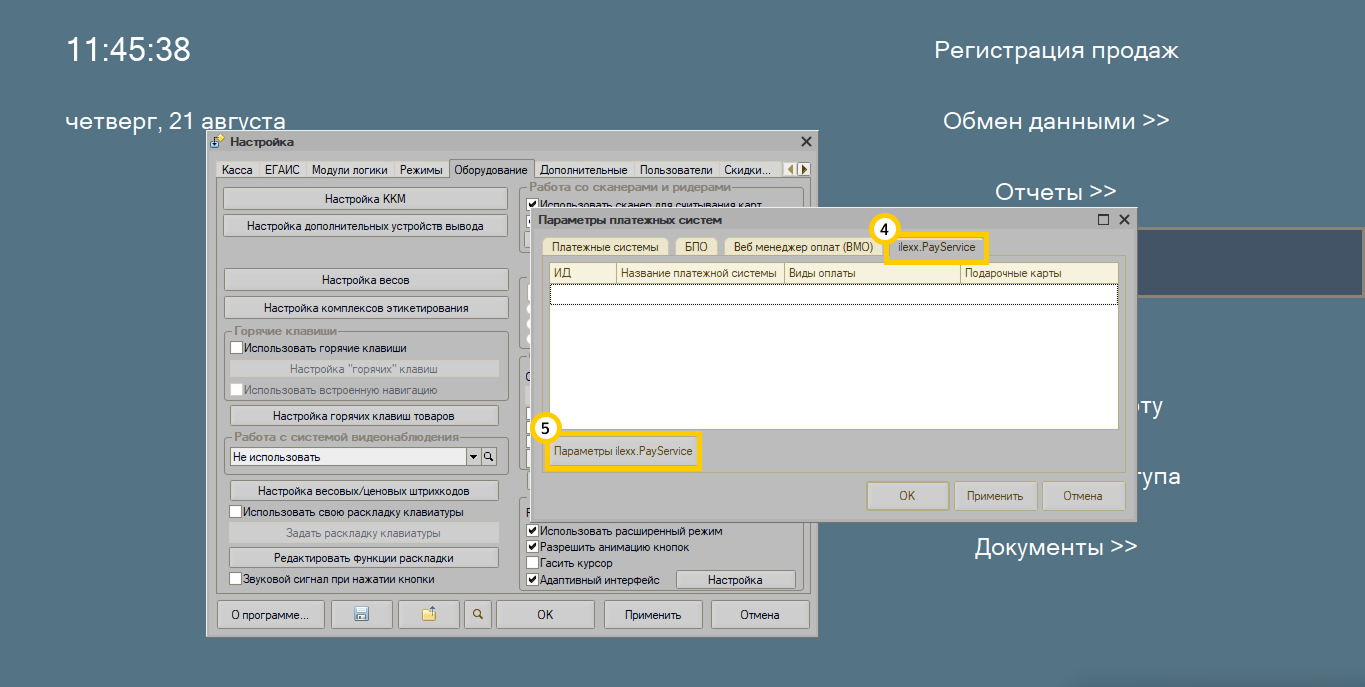
Task: Maximize the Параметры платежных систем dialog
Action: tap(1104, 220)
